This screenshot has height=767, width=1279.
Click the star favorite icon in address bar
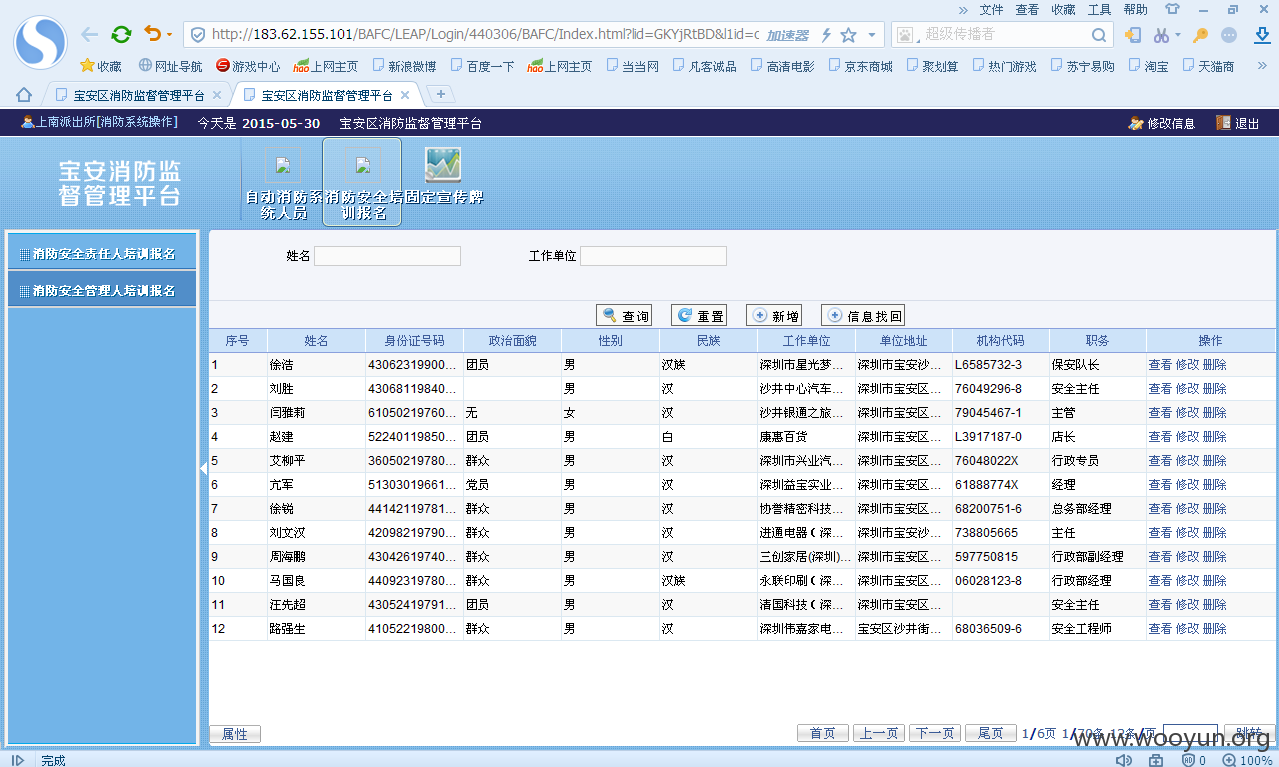(x=848, y=35)
